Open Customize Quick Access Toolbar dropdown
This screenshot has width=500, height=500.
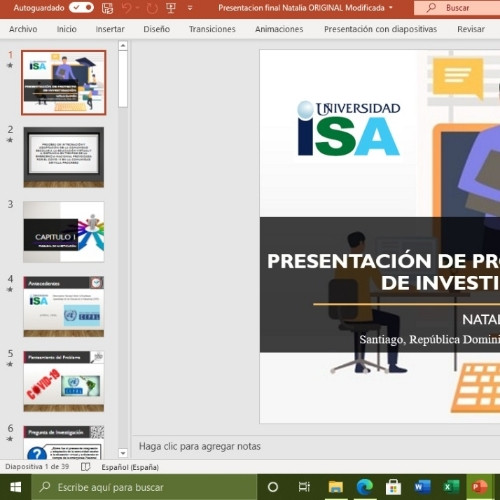pyautogui.click(x=190, y=8)
